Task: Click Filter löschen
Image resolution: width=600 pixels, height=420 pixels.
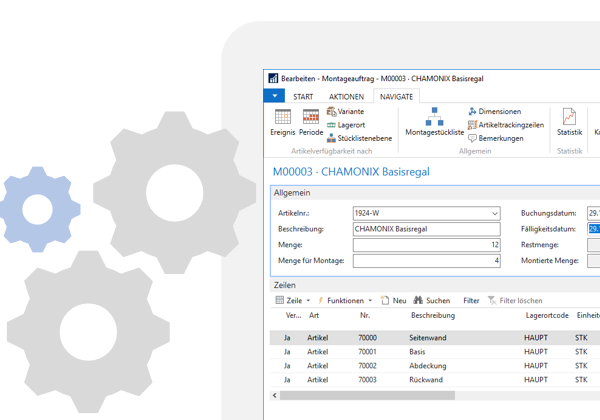Action: (515, 300)
